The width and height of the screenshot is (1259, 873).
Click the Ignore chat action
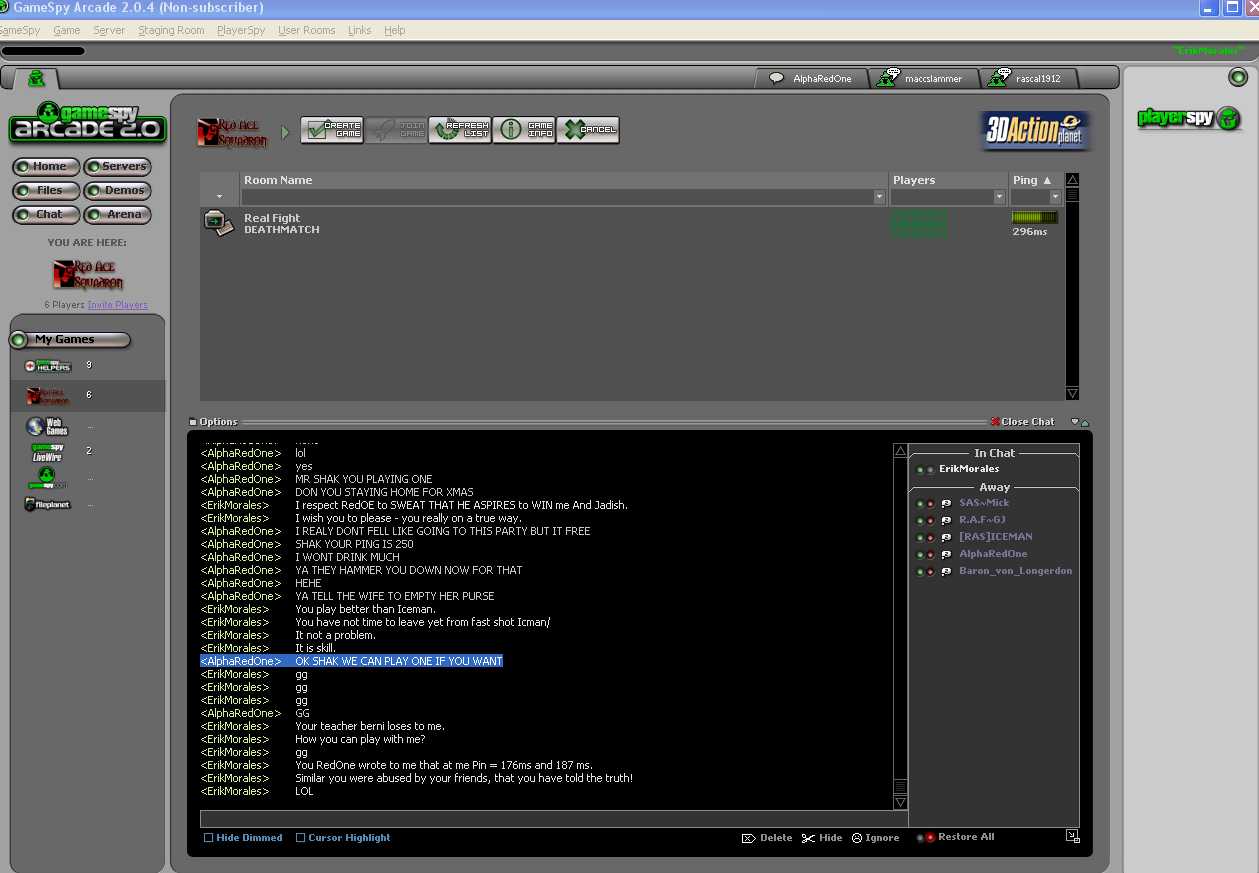click(875, 838)
